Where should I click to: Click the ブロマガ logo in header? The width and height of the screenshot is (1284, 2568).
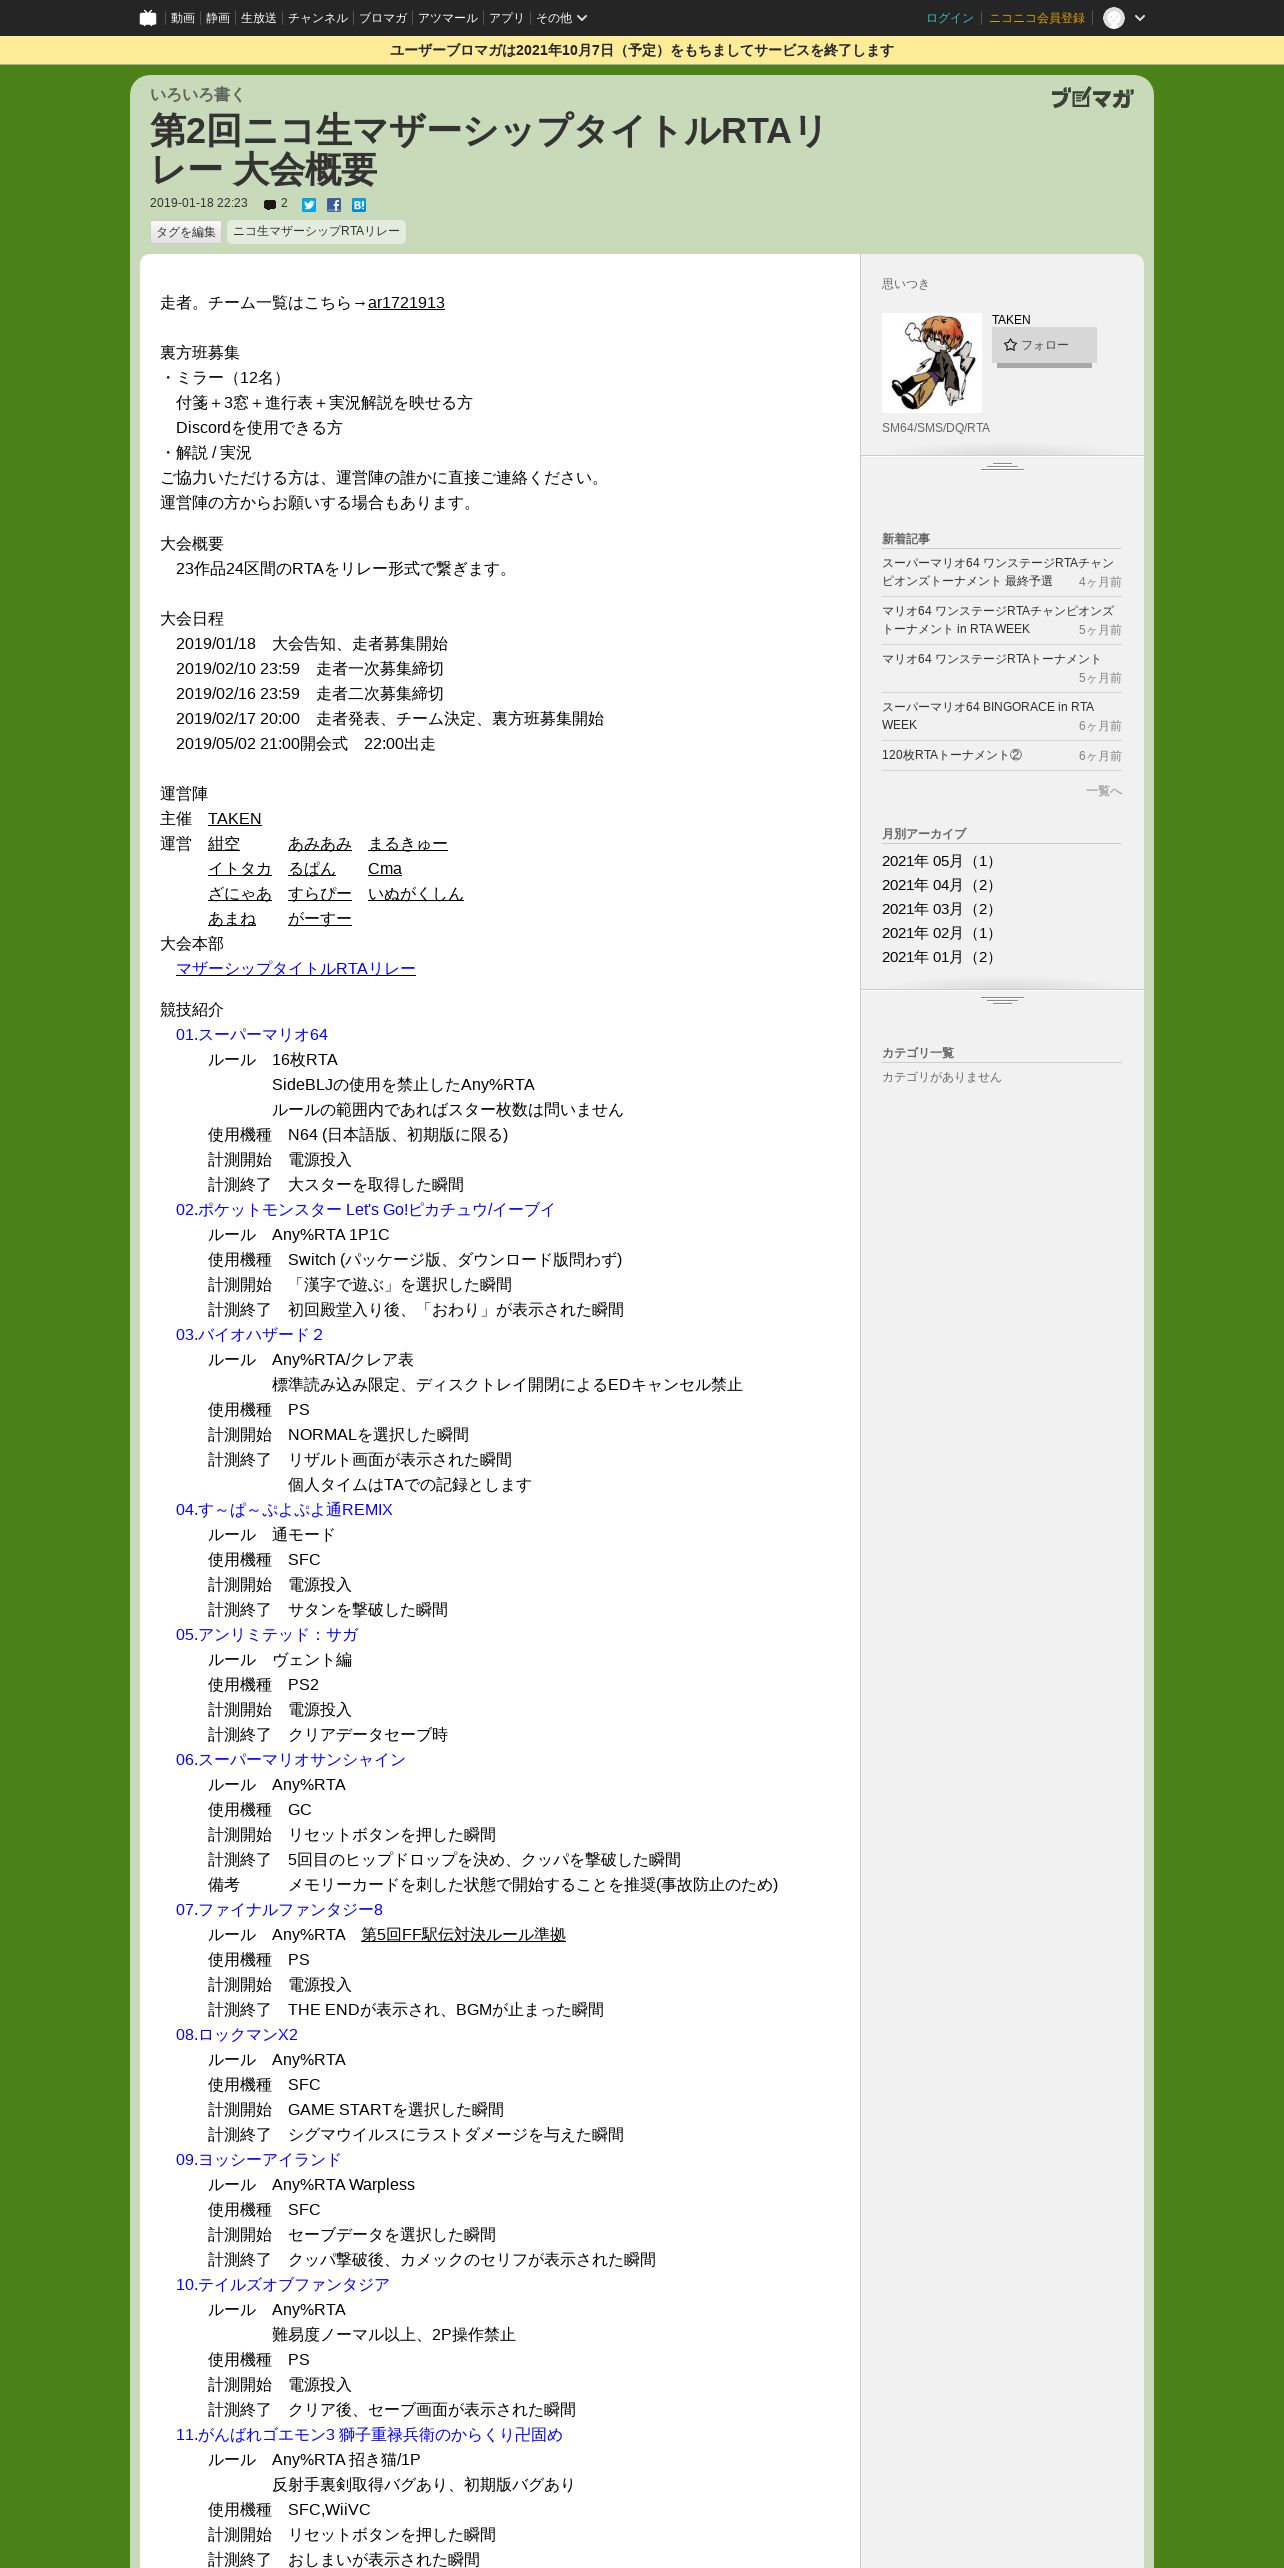click(1092, 98)
